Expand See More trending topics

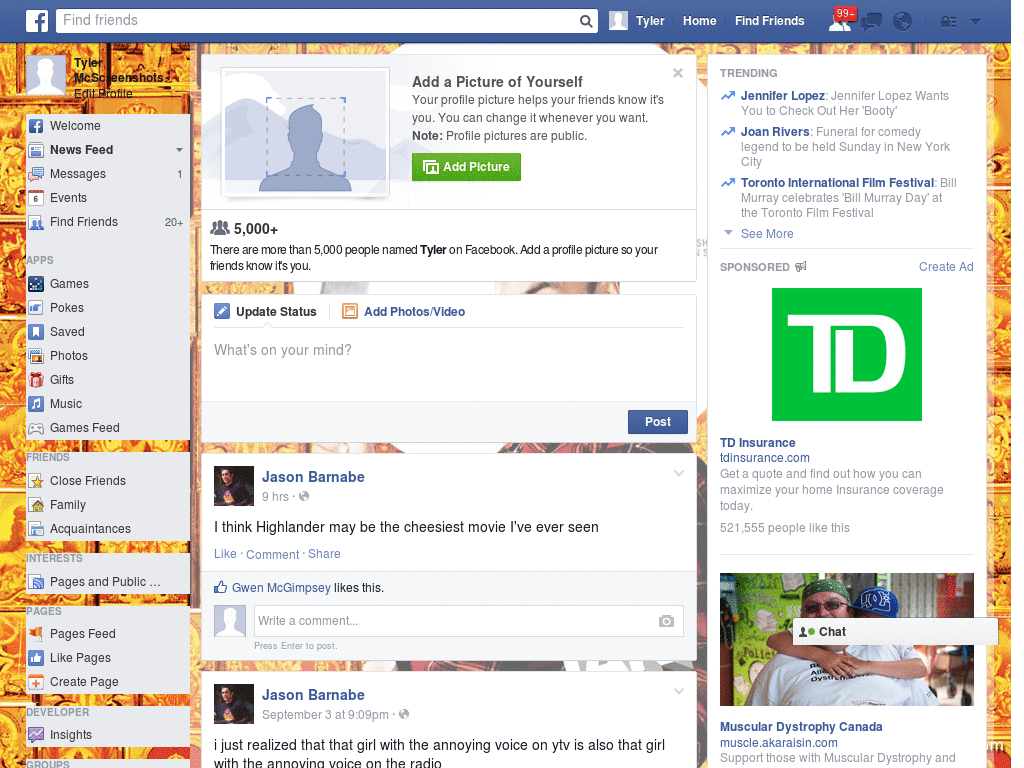point(767,234)
